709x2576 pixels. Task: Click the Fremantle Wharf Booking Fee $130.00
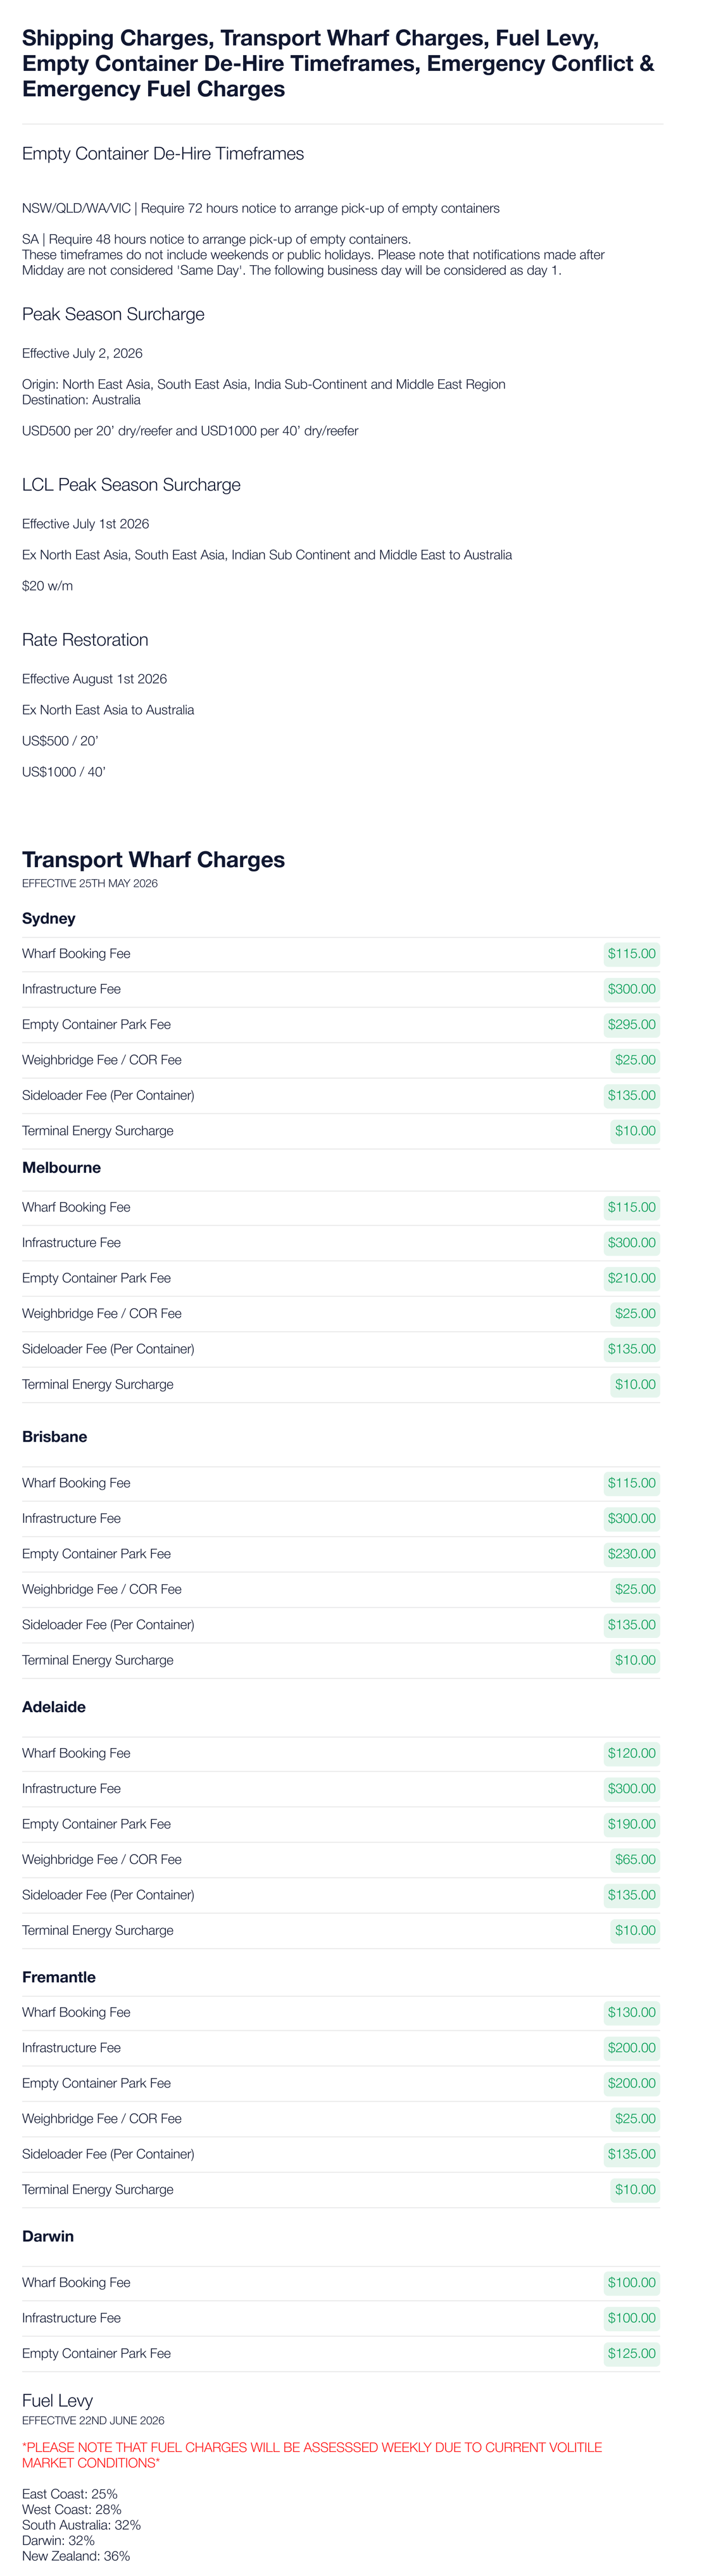click(x=631, y=2012)
